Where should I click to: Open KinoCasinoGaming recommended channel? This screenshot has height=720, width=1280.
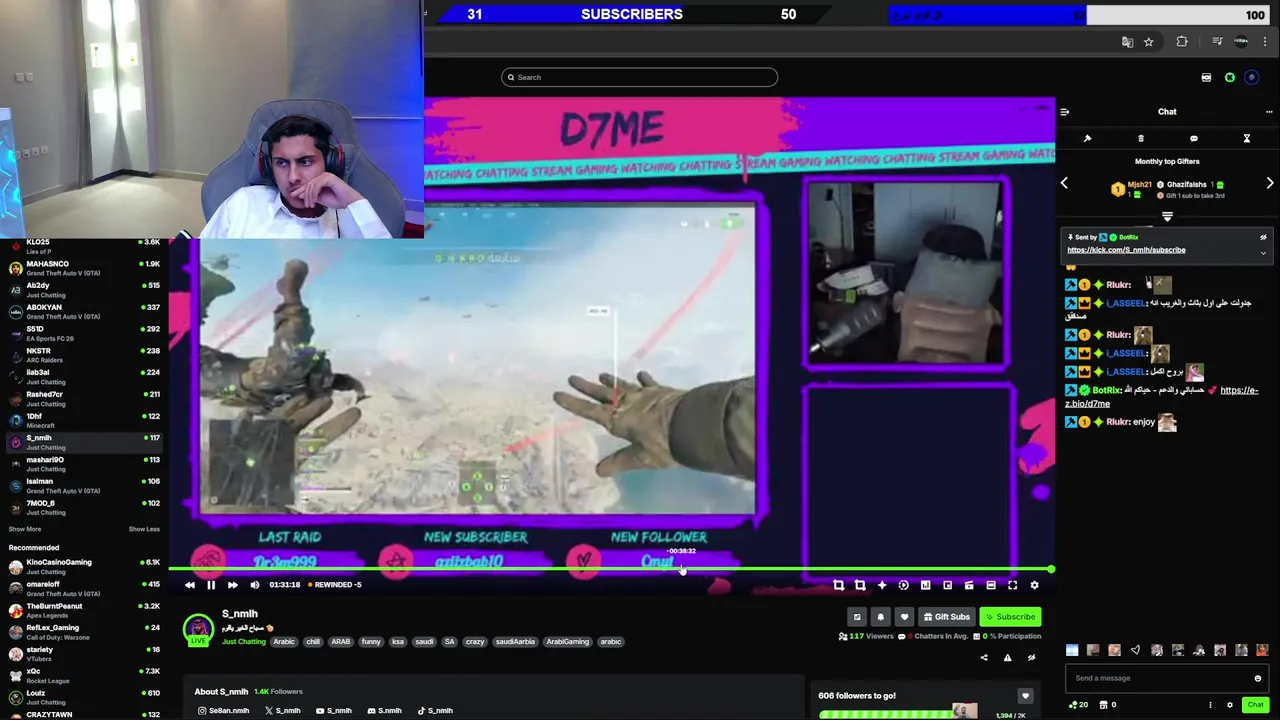(84, 566)
